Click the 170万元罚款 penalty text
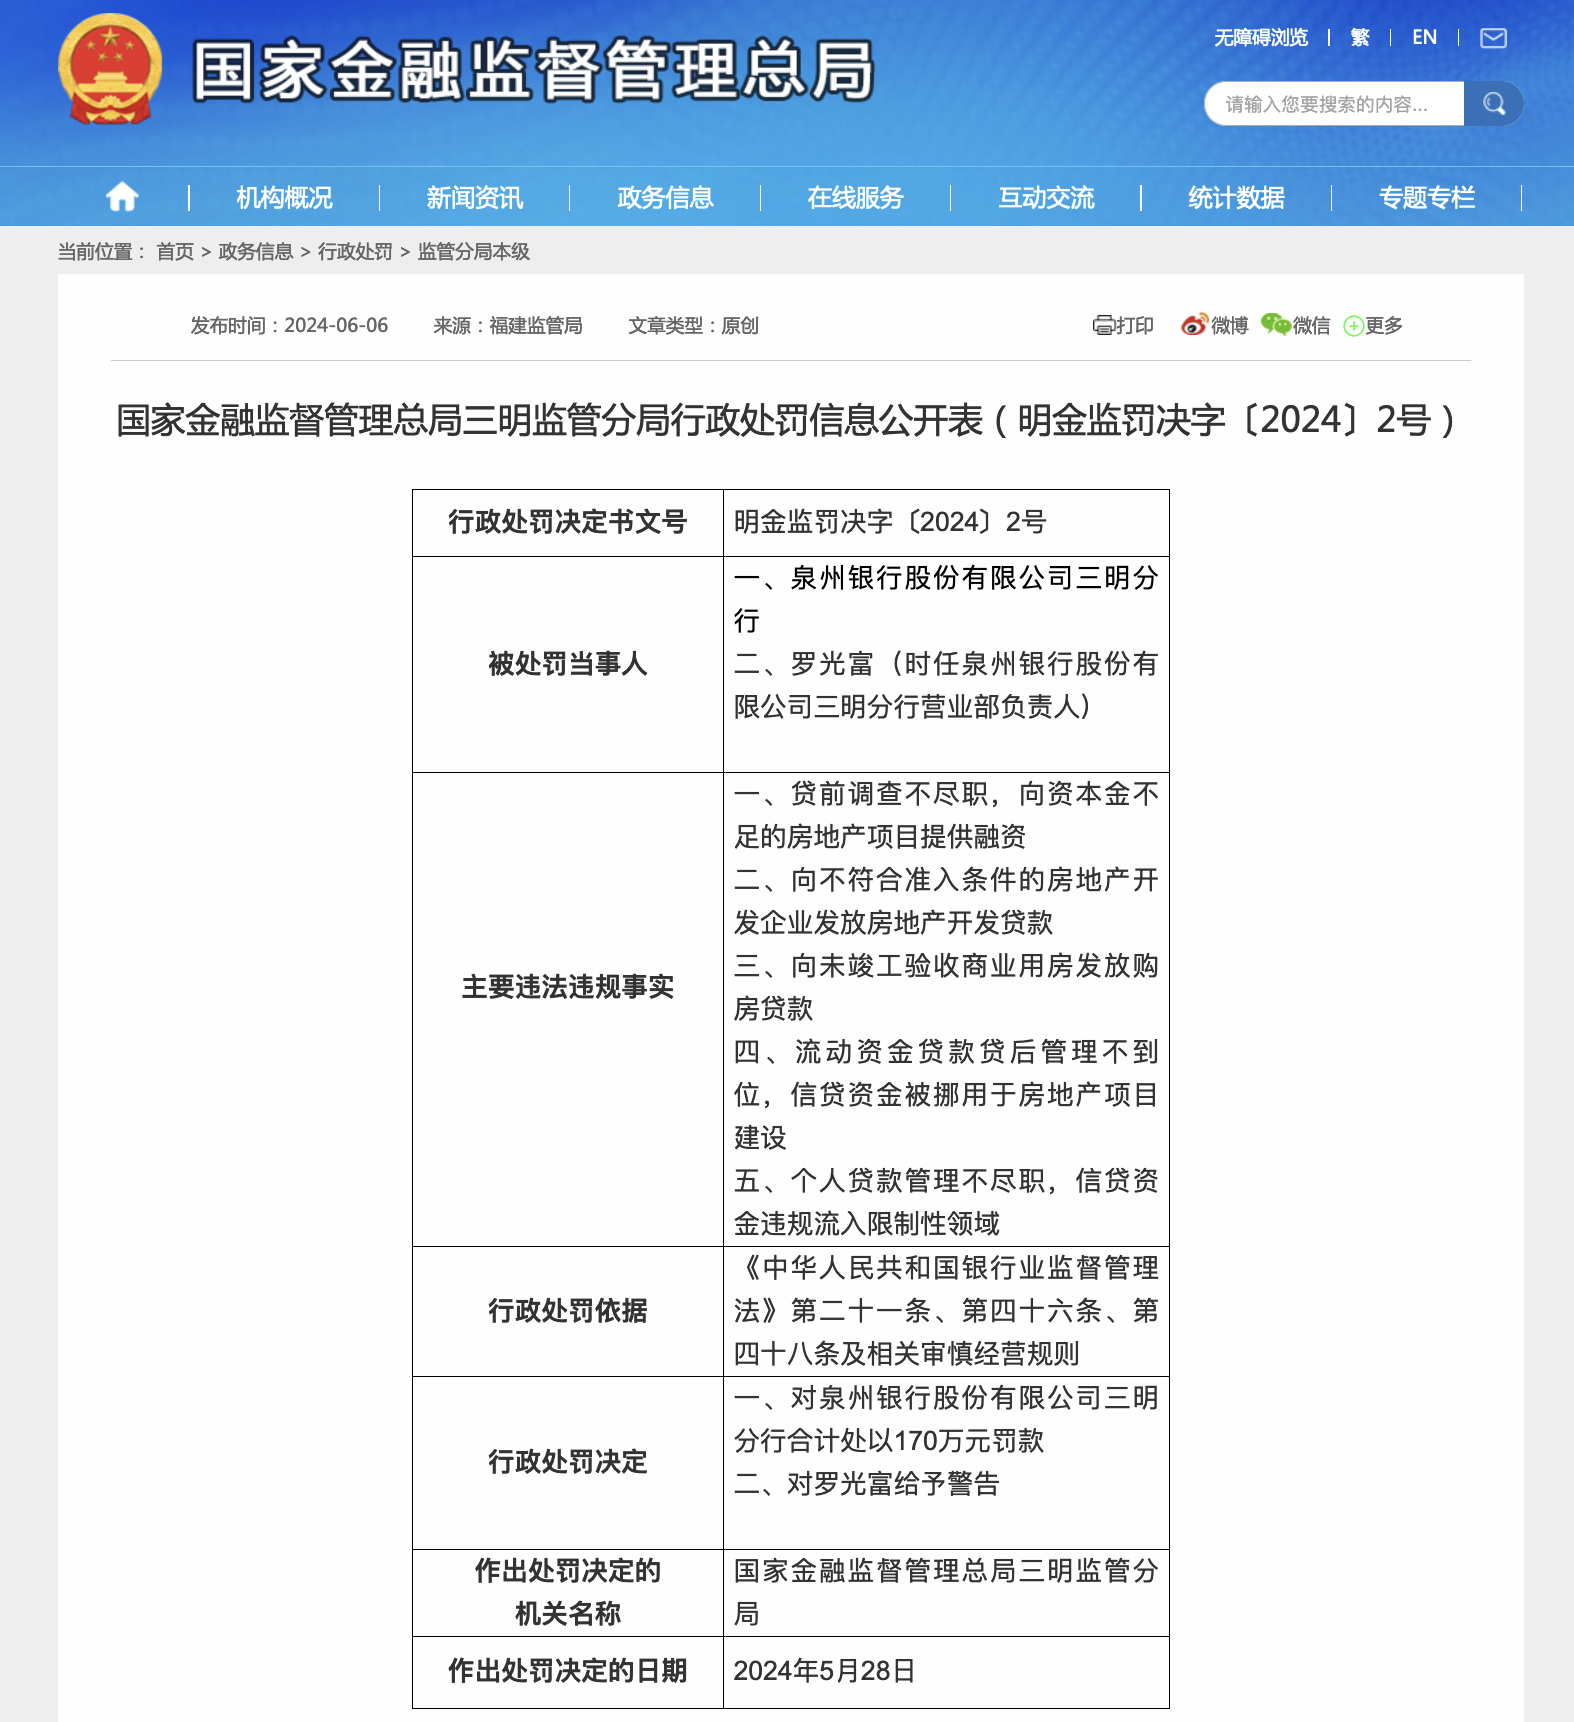The image size is (1574, 1722). coord(969,1441)
